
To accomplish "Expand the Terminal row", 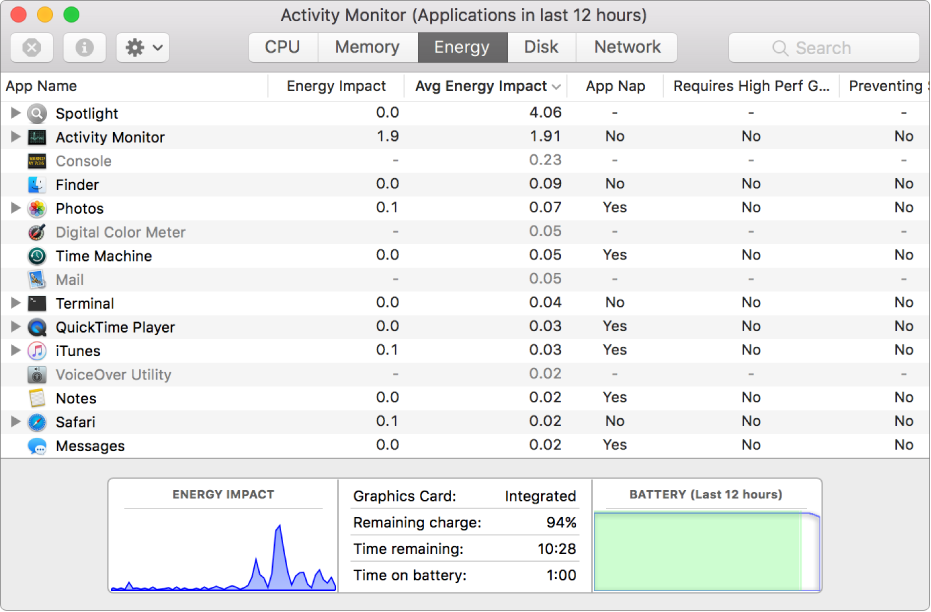I will click(15, 303).
